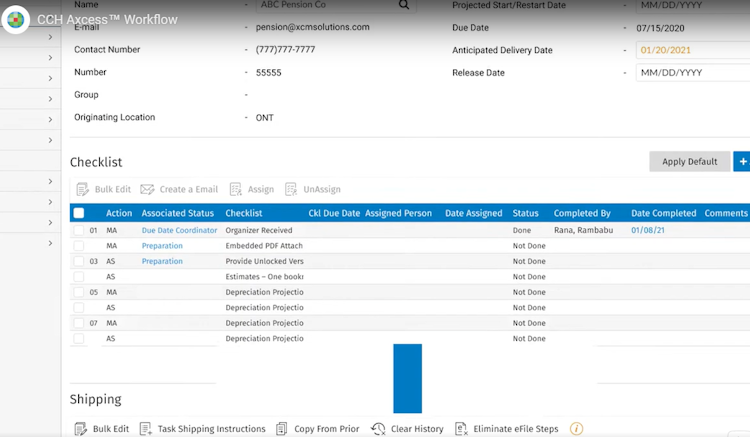Click the search icon in Name field
Viewport: 750px width, 437px height.
(x=404, y=5)
